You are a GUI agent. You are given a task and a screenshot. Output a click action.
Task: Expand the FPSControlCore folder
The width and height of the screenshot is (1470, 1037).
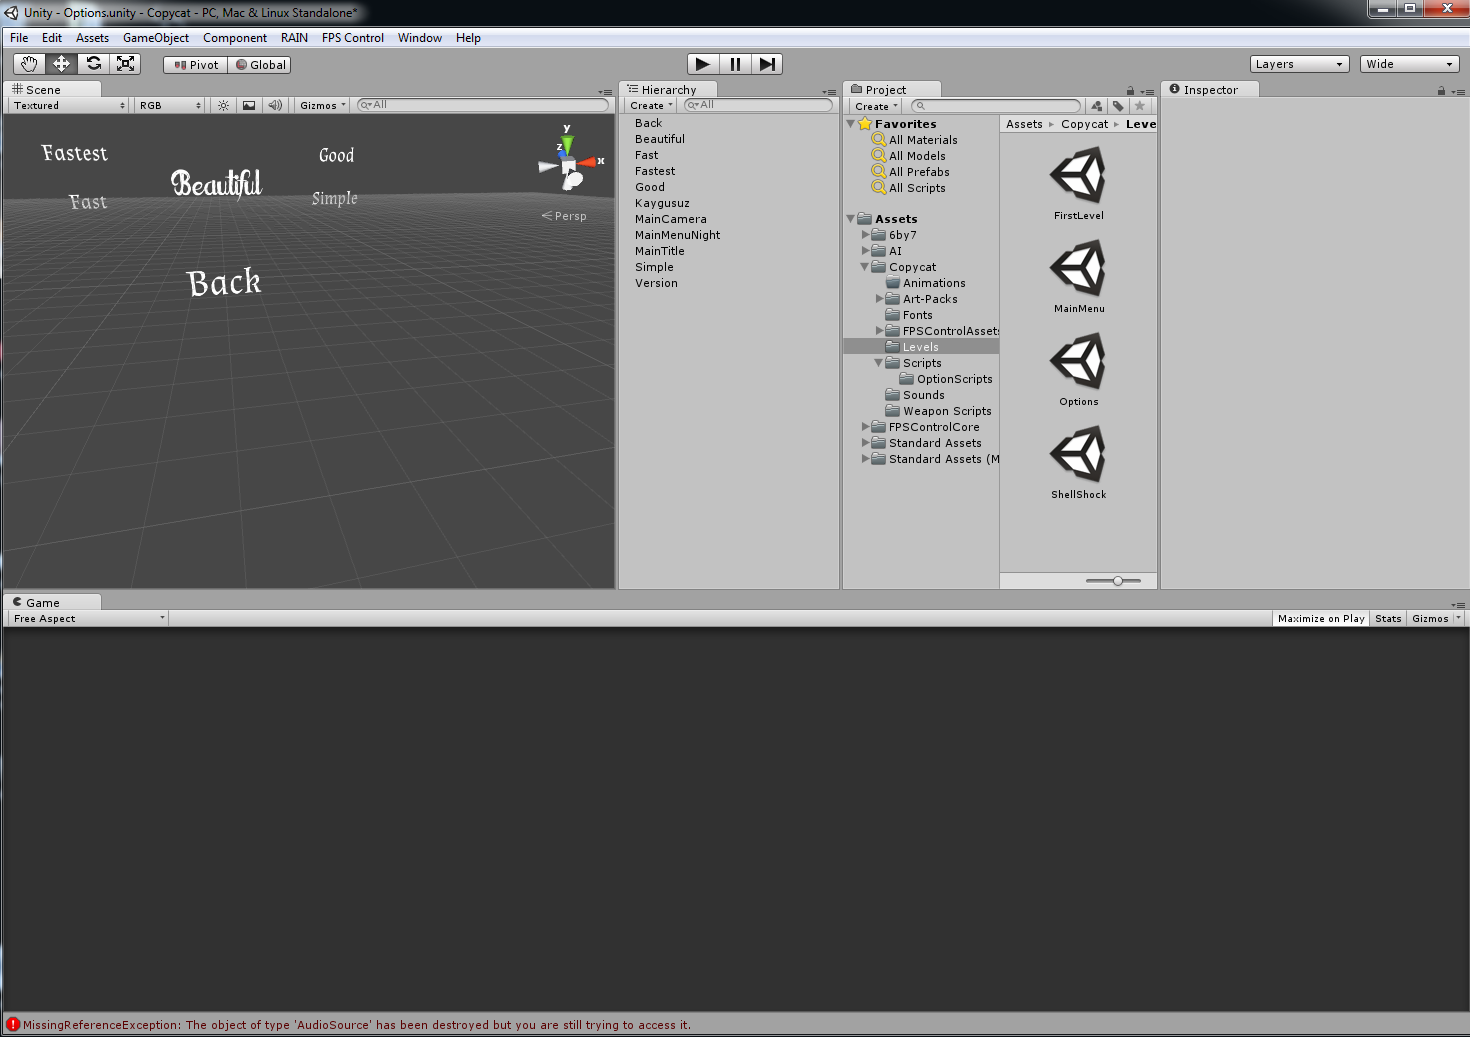click(x=866, y=427)
